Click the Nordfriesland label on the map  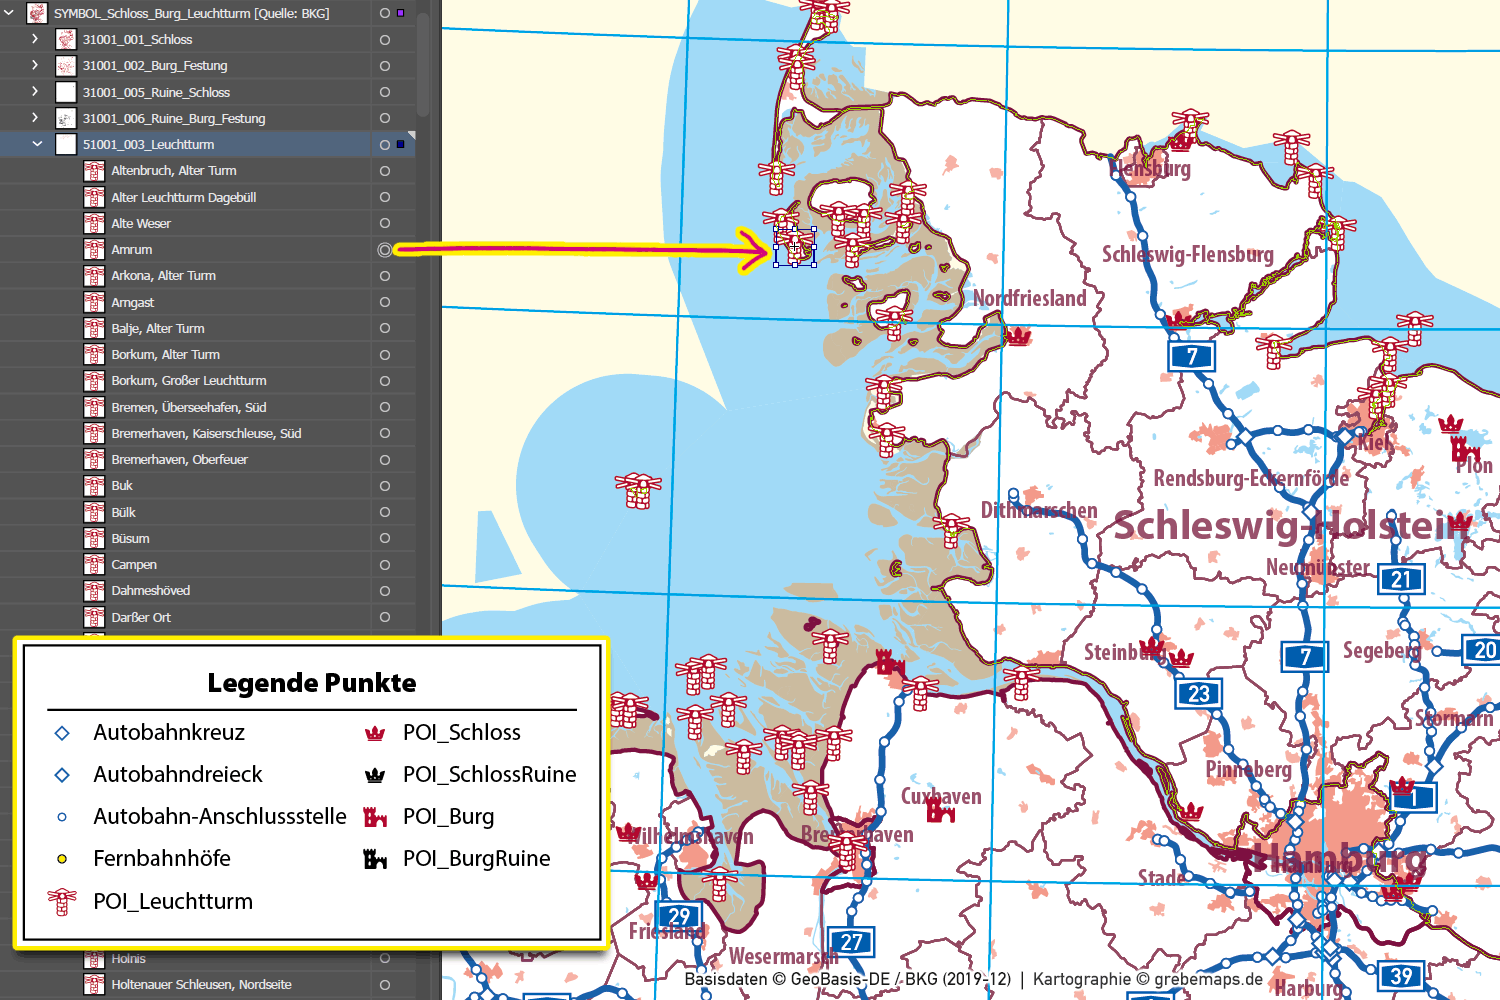(x=1029, y=298)
